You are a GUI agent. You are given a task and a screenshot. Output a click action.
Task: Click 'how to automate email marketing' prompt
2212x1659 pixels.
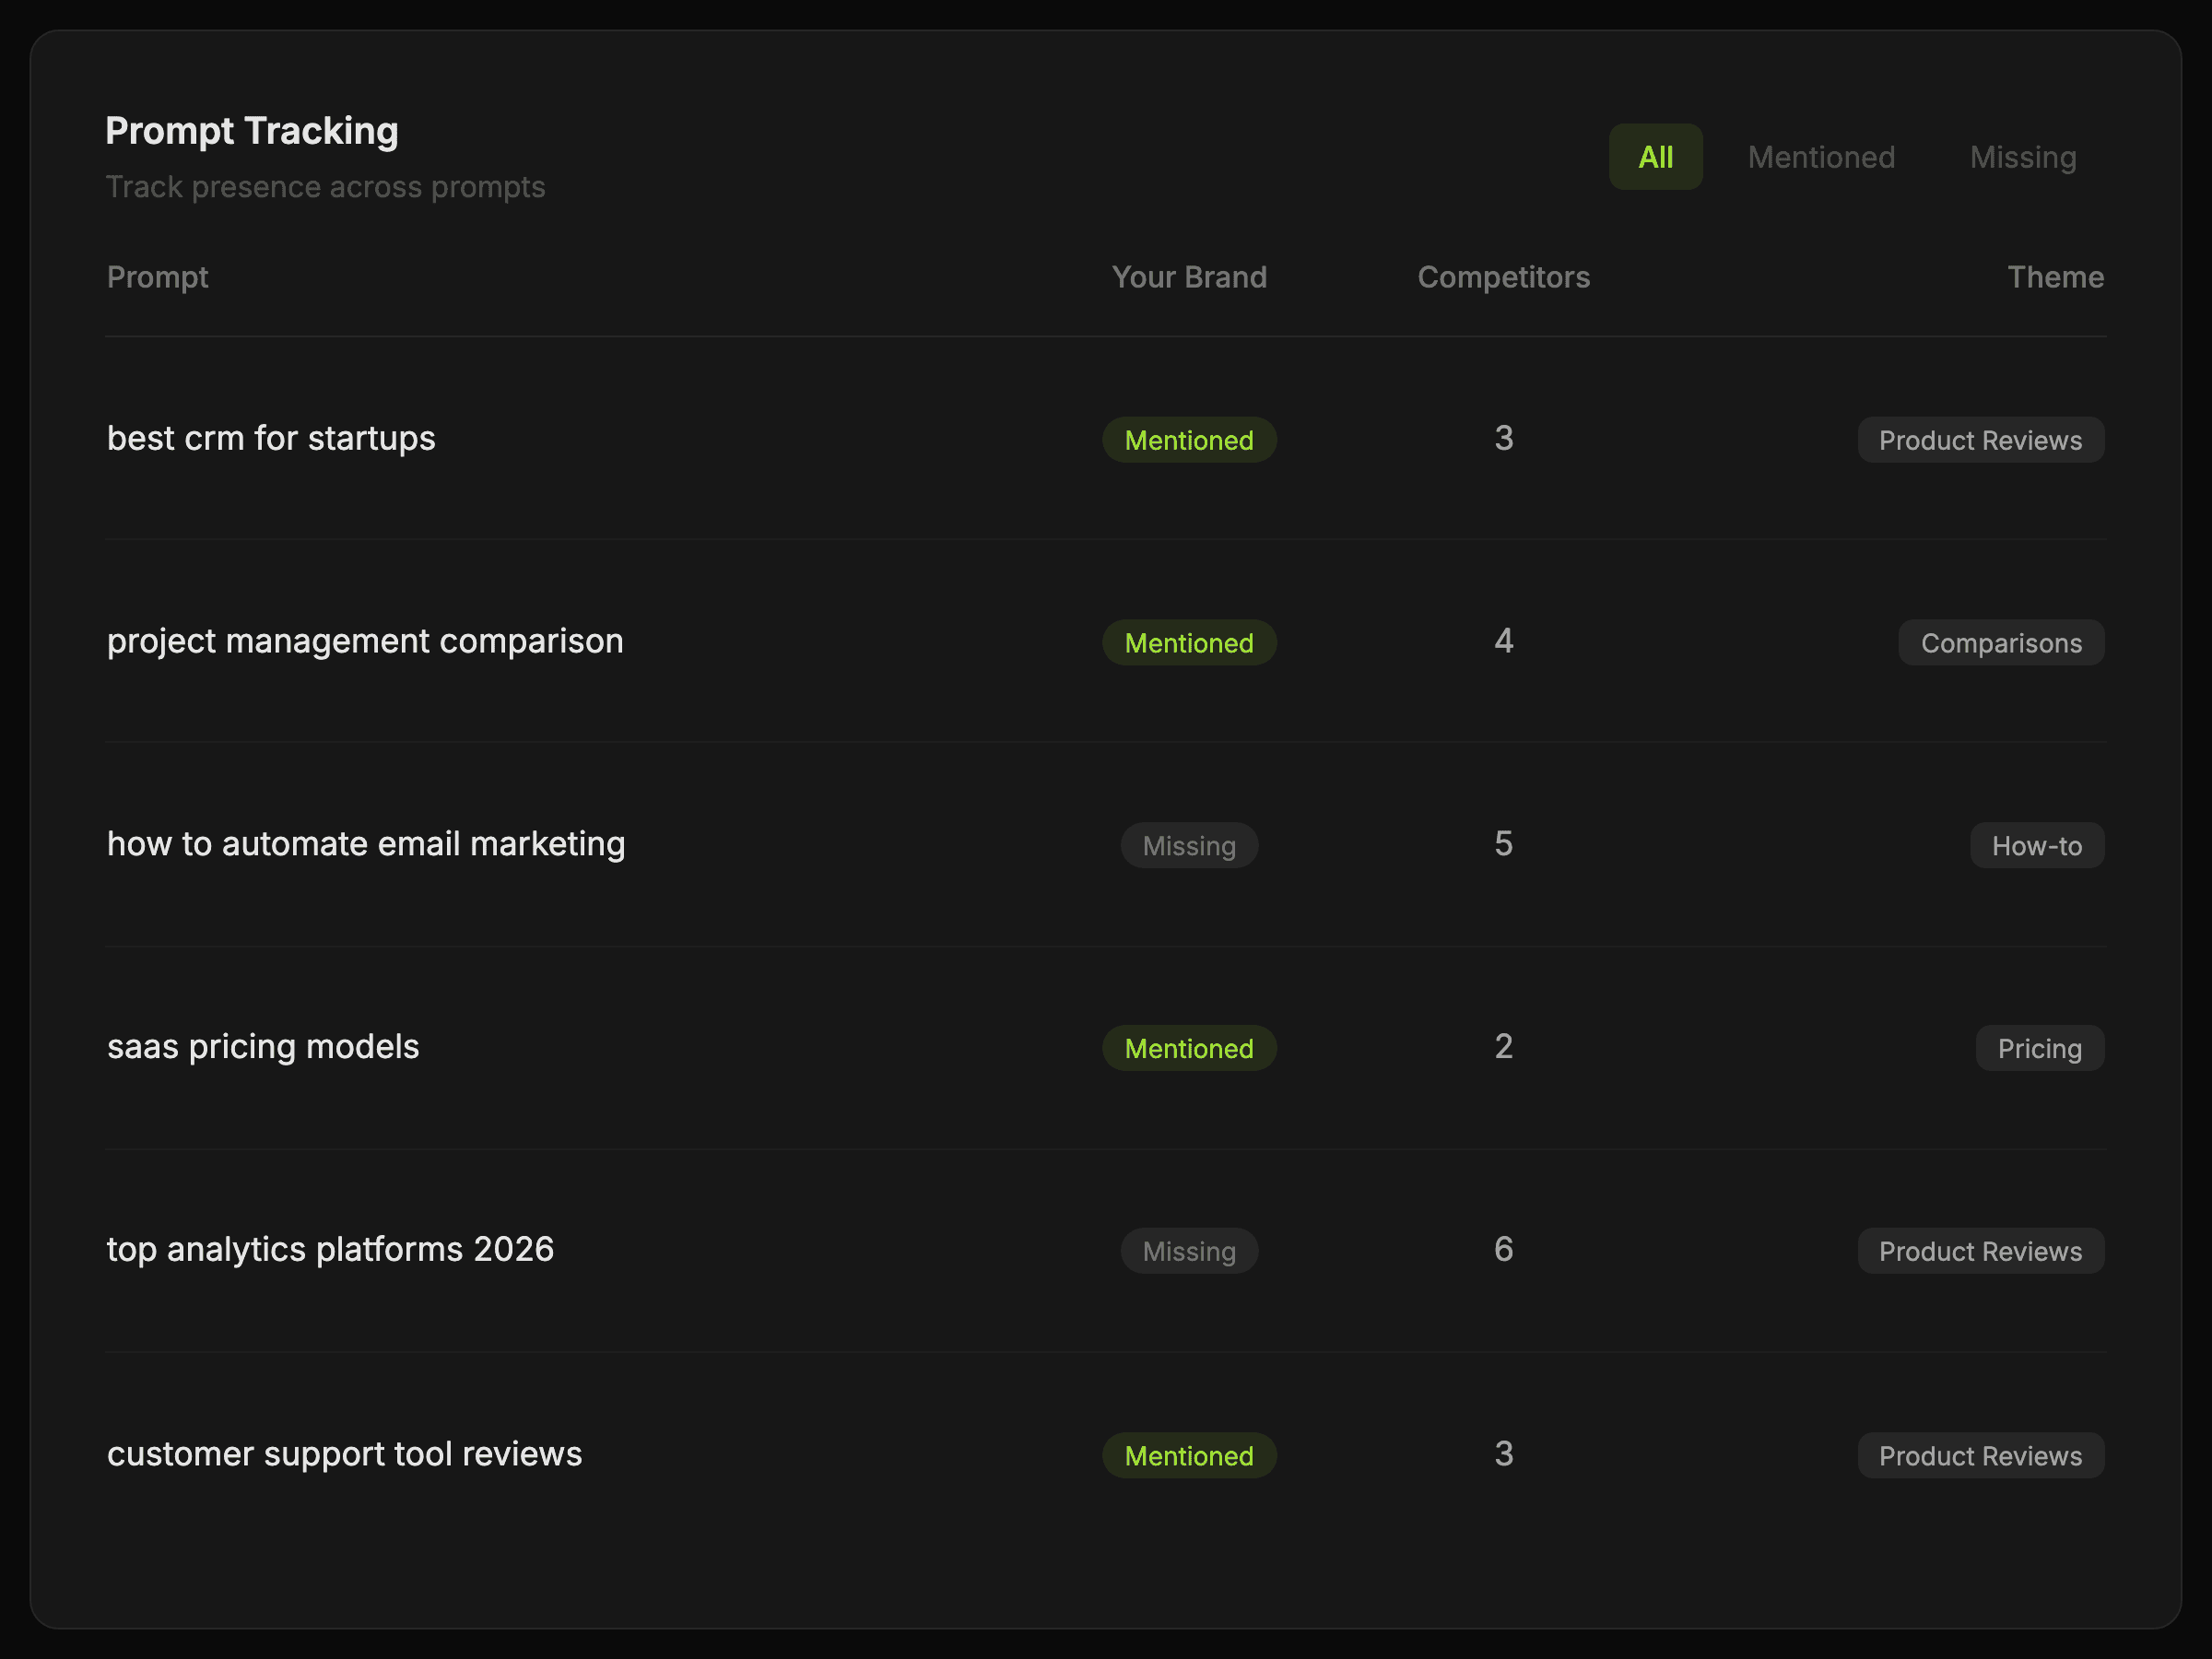pos(366,844)
